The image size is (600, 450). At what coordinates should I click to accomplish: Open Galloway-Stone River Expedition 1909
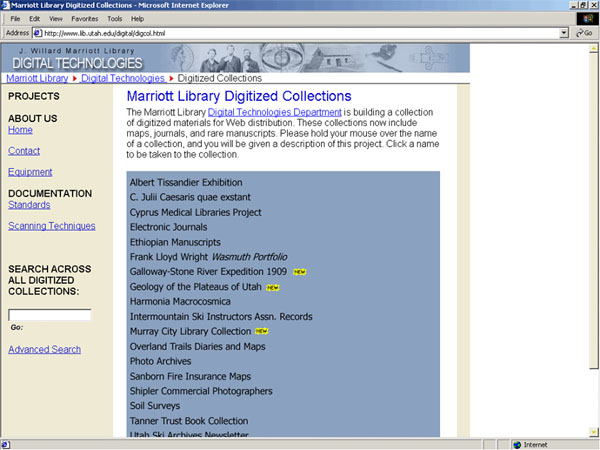point(208,272)
